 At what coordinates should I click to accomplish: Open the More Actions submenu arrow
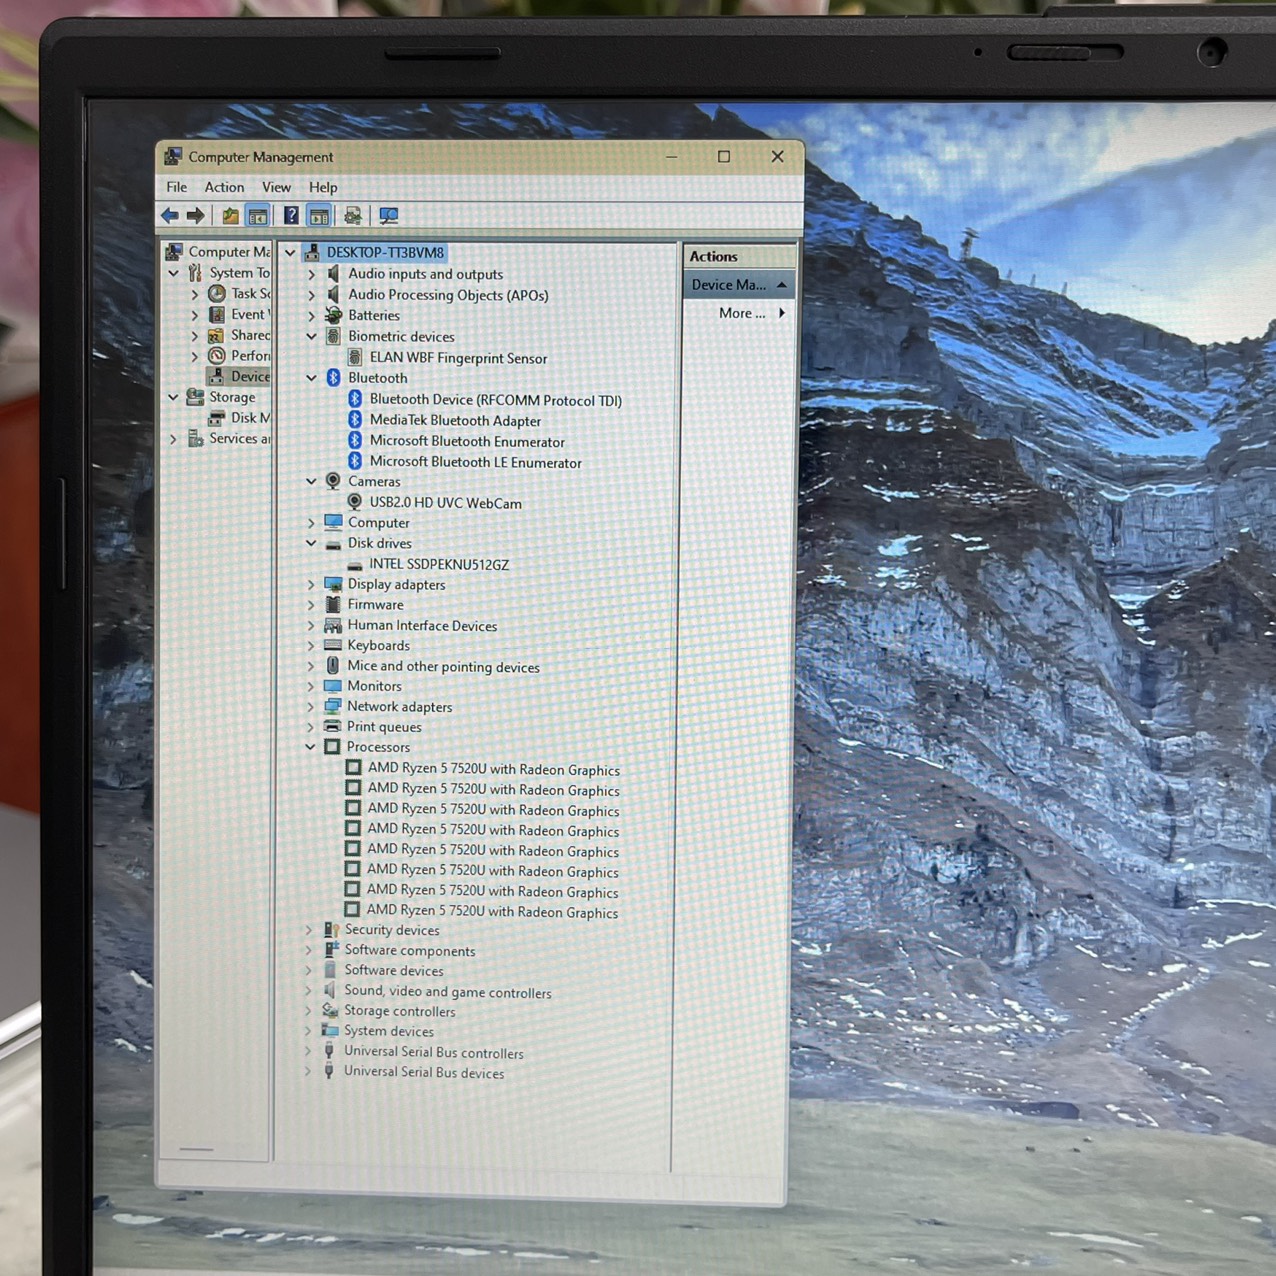pos(782,313)
